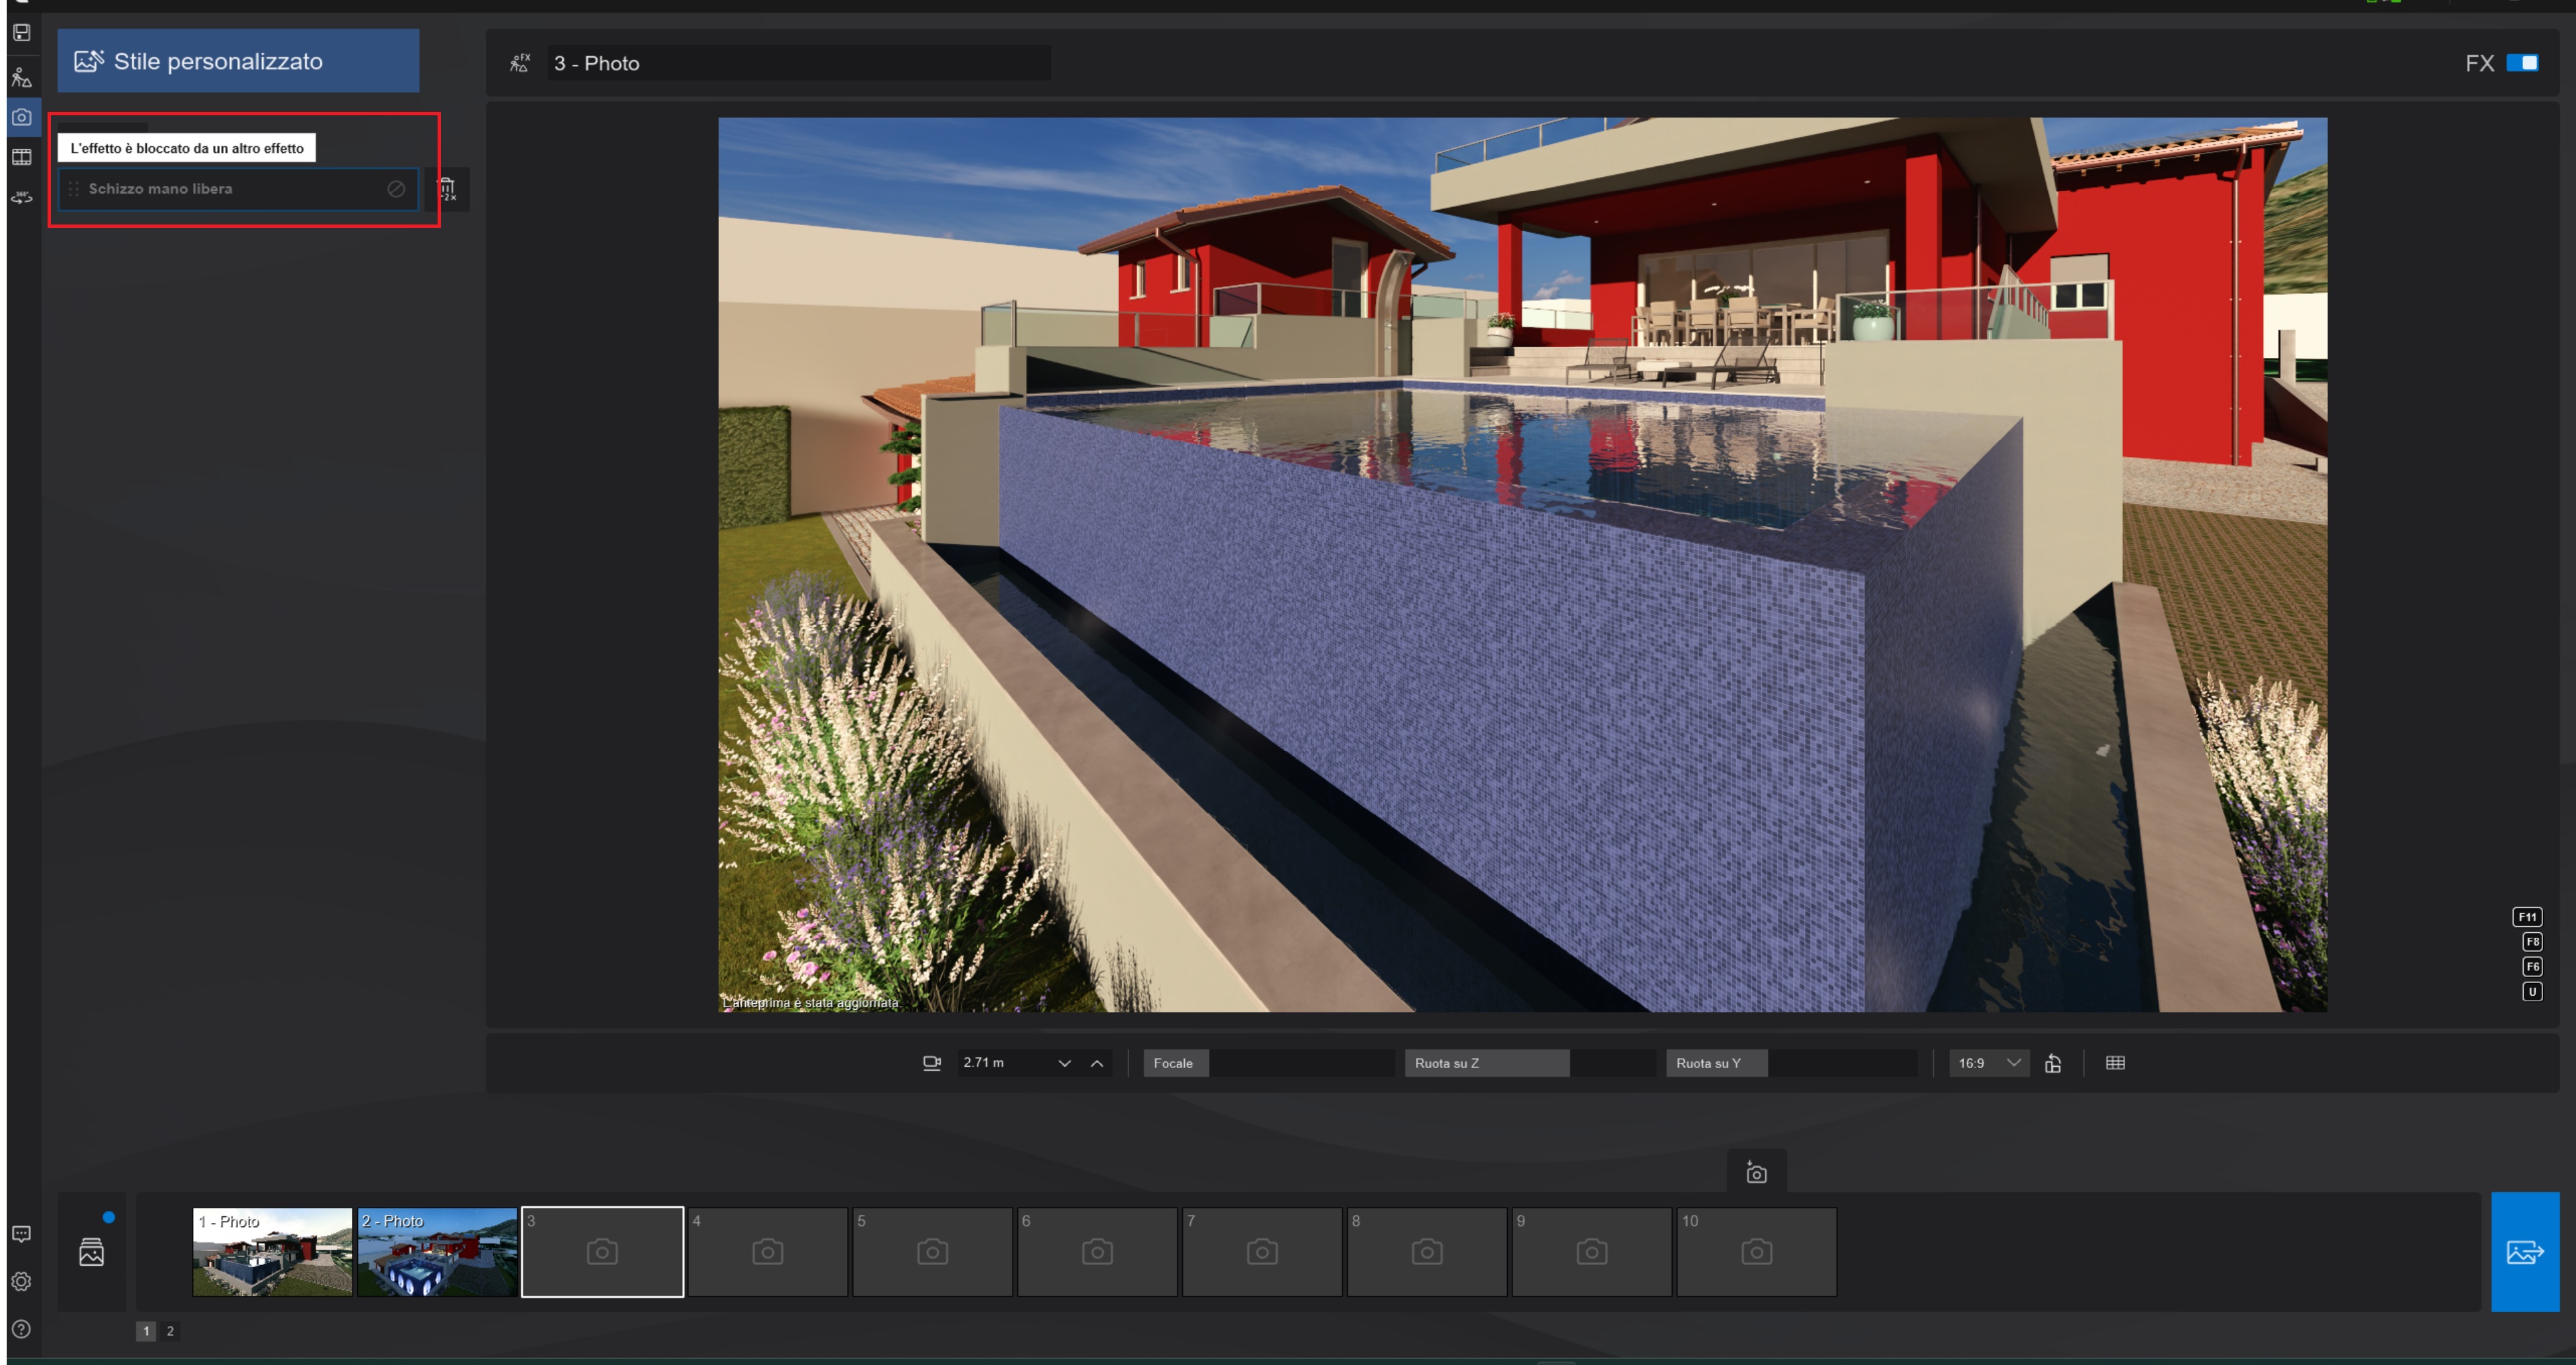
Task: Switch to photo set page 2
Action: (170, 1331)
